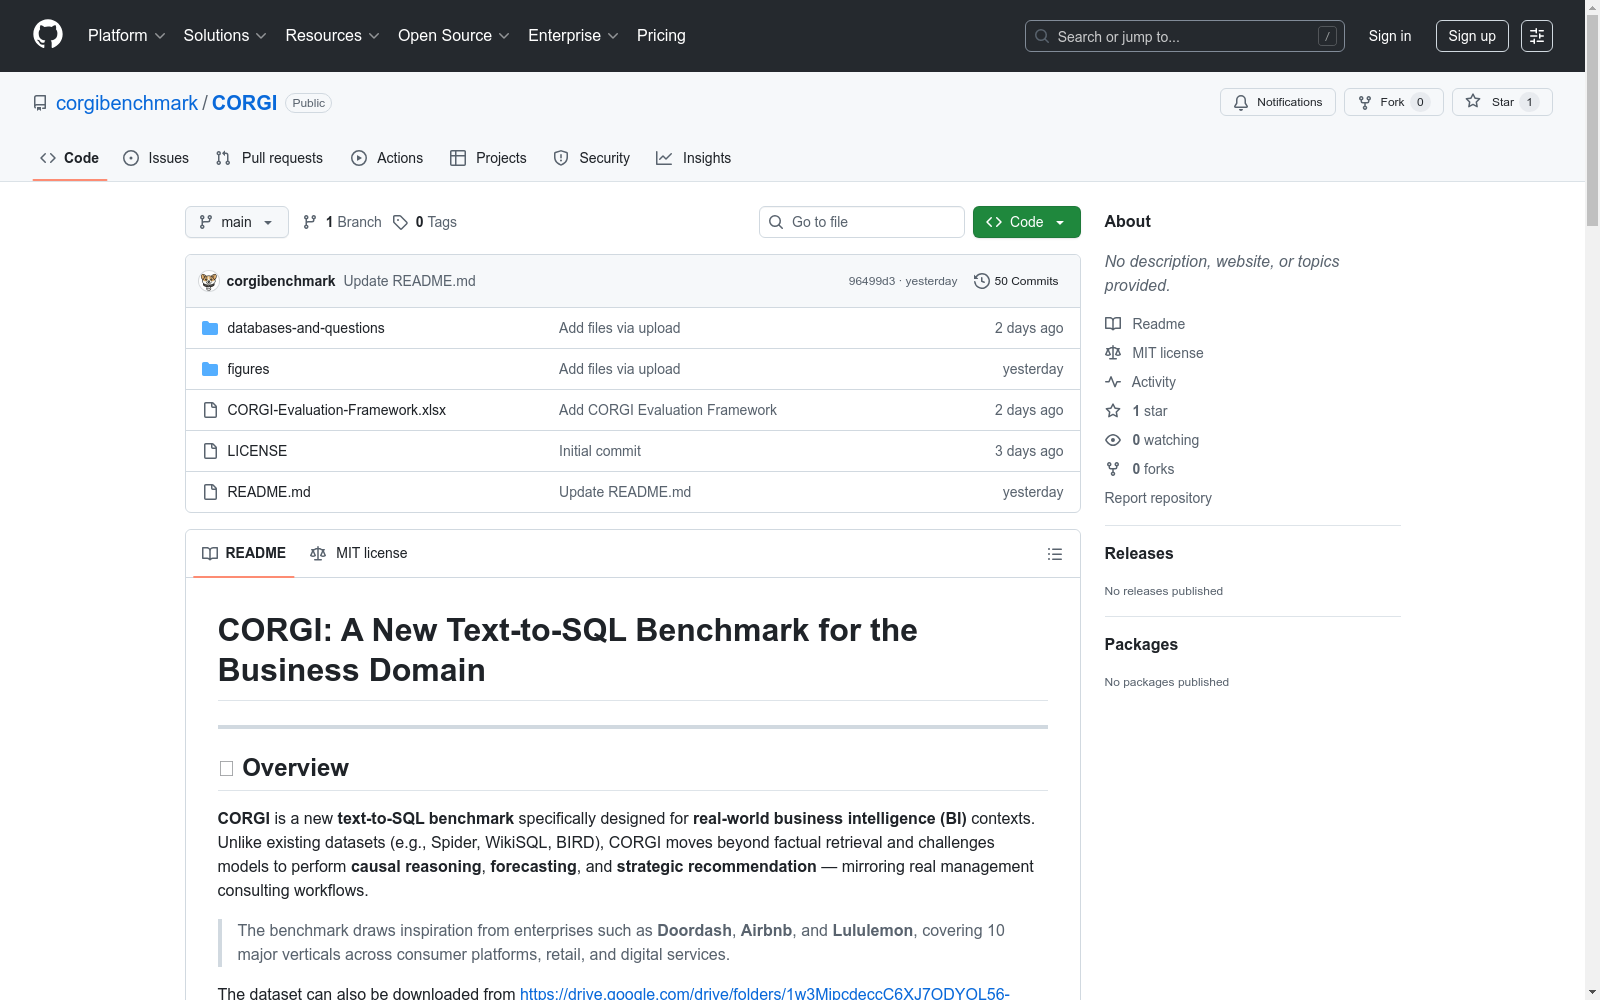Open the CORGI repository name link
Image resolution: width=1600 pixels, height=1000 pixels.
(244, 103)
